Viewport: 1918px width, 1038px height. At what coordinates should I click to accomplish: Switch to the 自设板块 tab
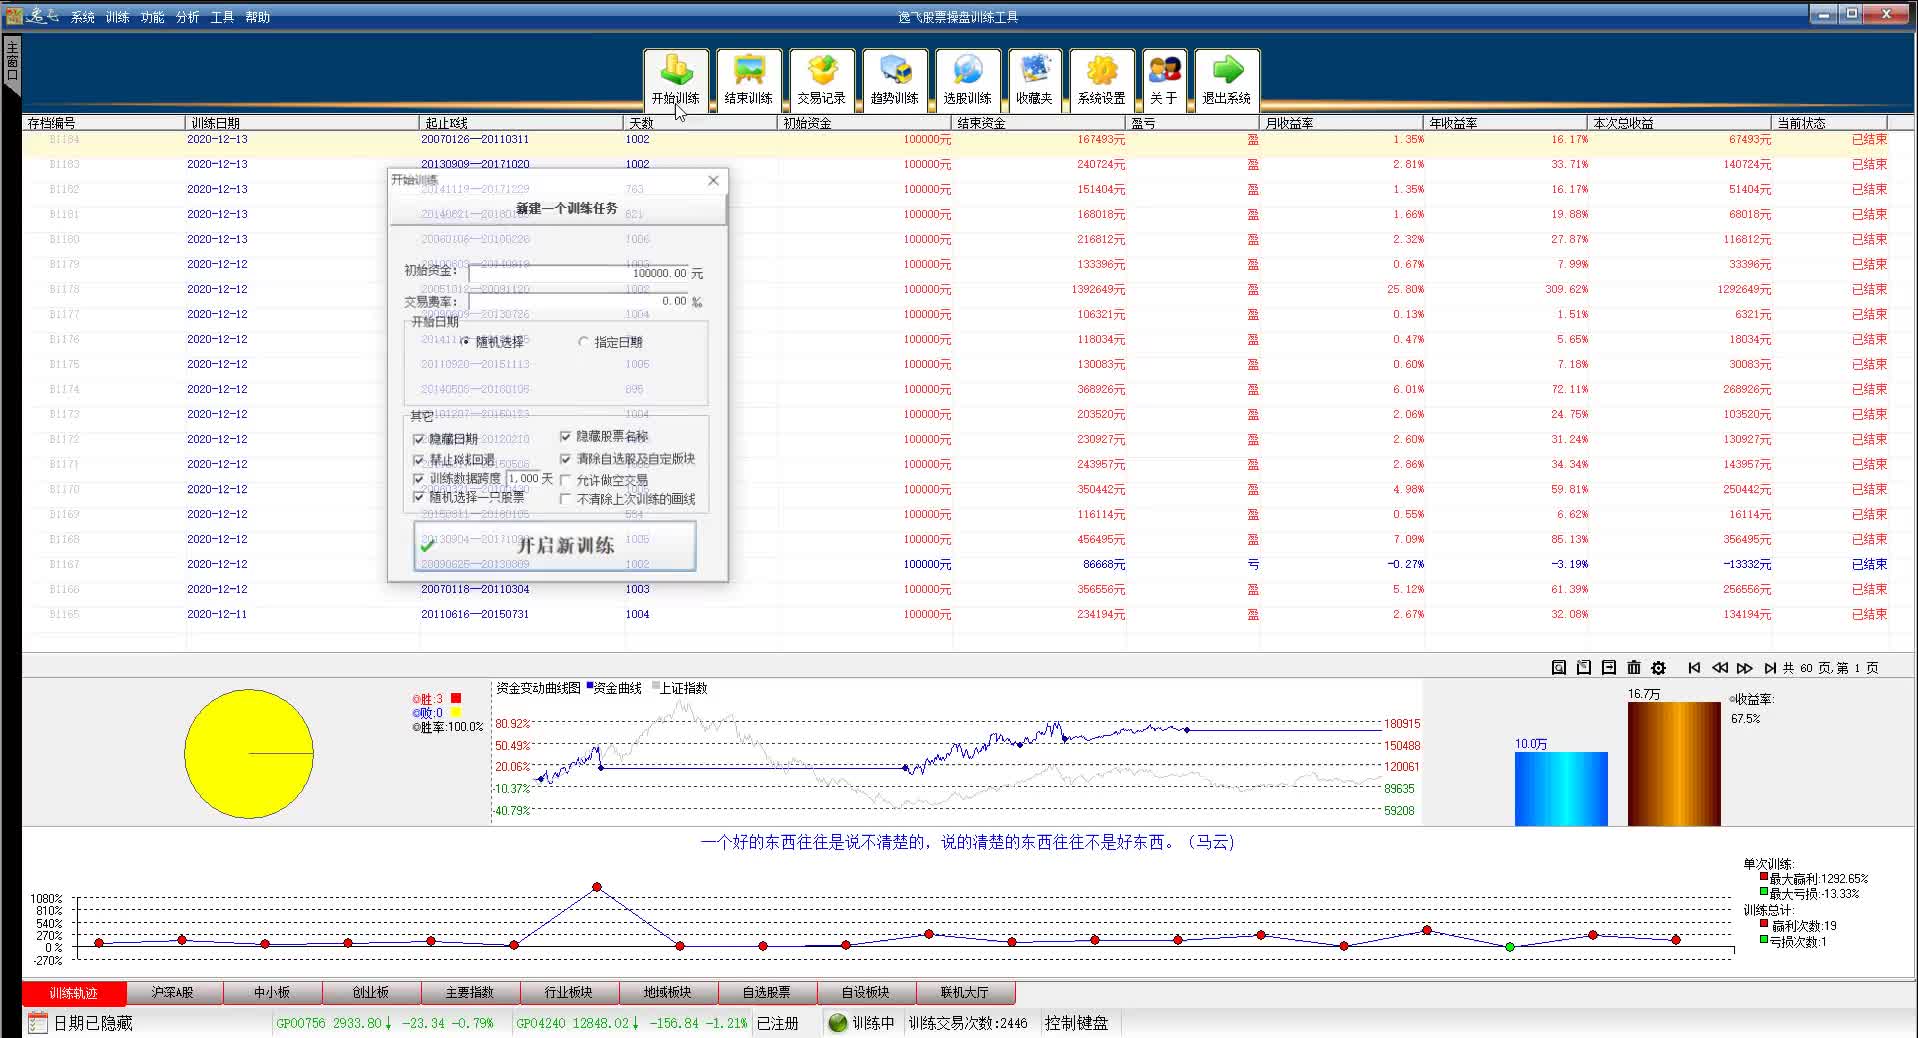[x=866, y=993]
